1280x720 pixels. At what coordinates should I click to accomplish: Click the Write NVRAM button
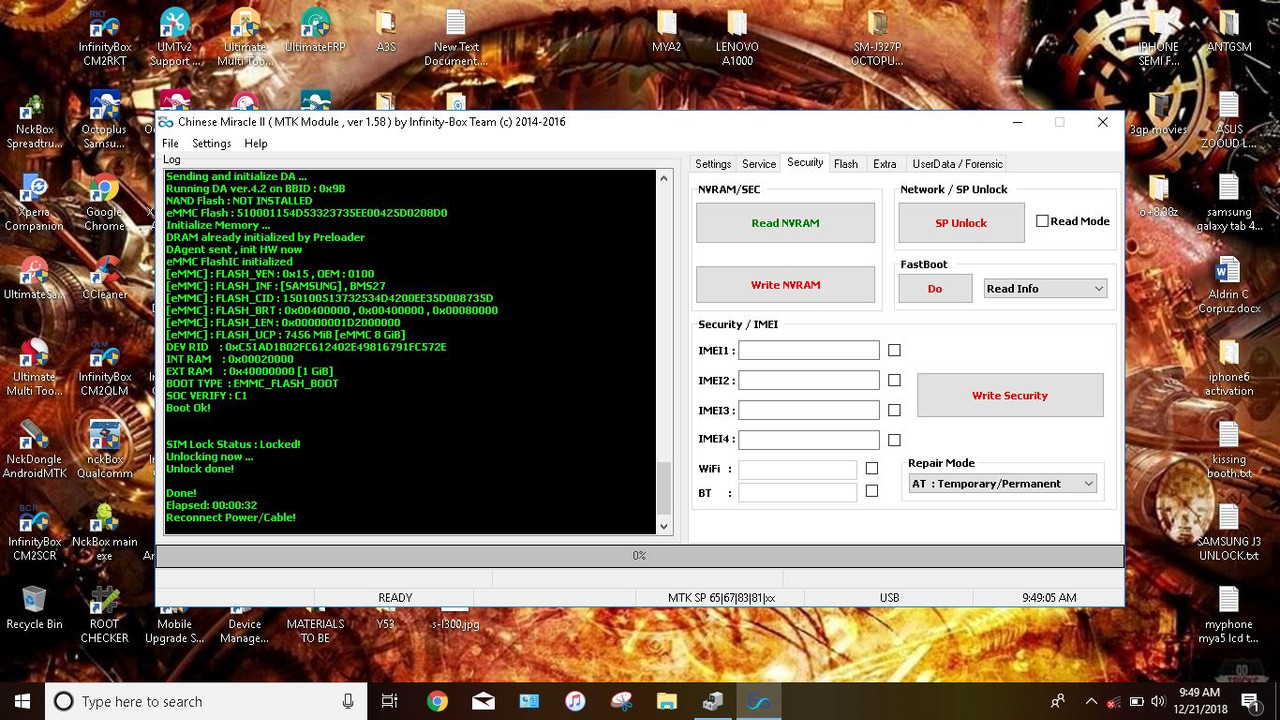(785, 285)
